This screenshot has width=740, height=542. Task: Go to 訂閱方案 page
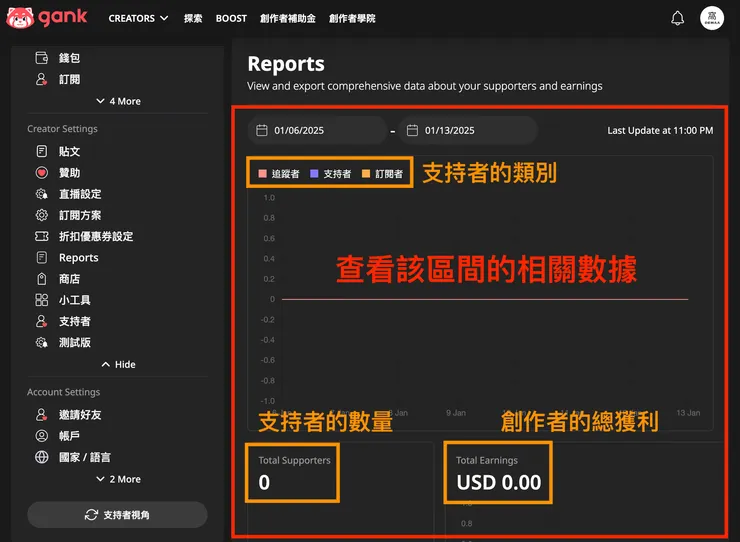point(80,215)
